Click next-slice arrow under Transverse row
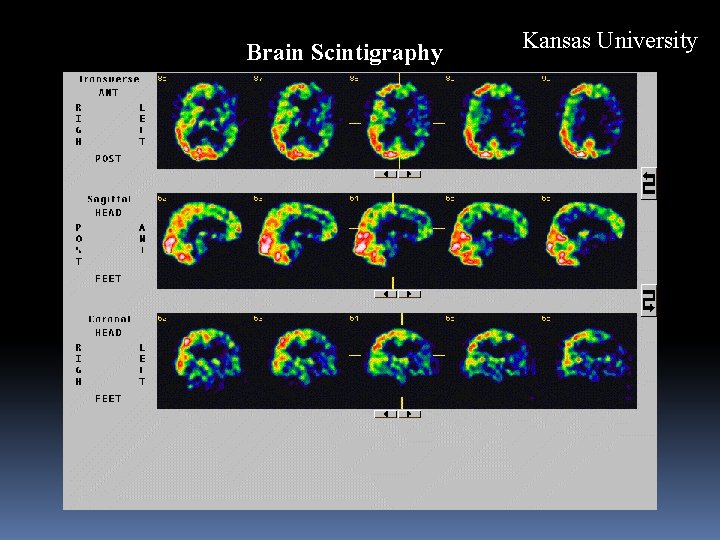This screenshot has height=540, width=720. click(410, 174)
